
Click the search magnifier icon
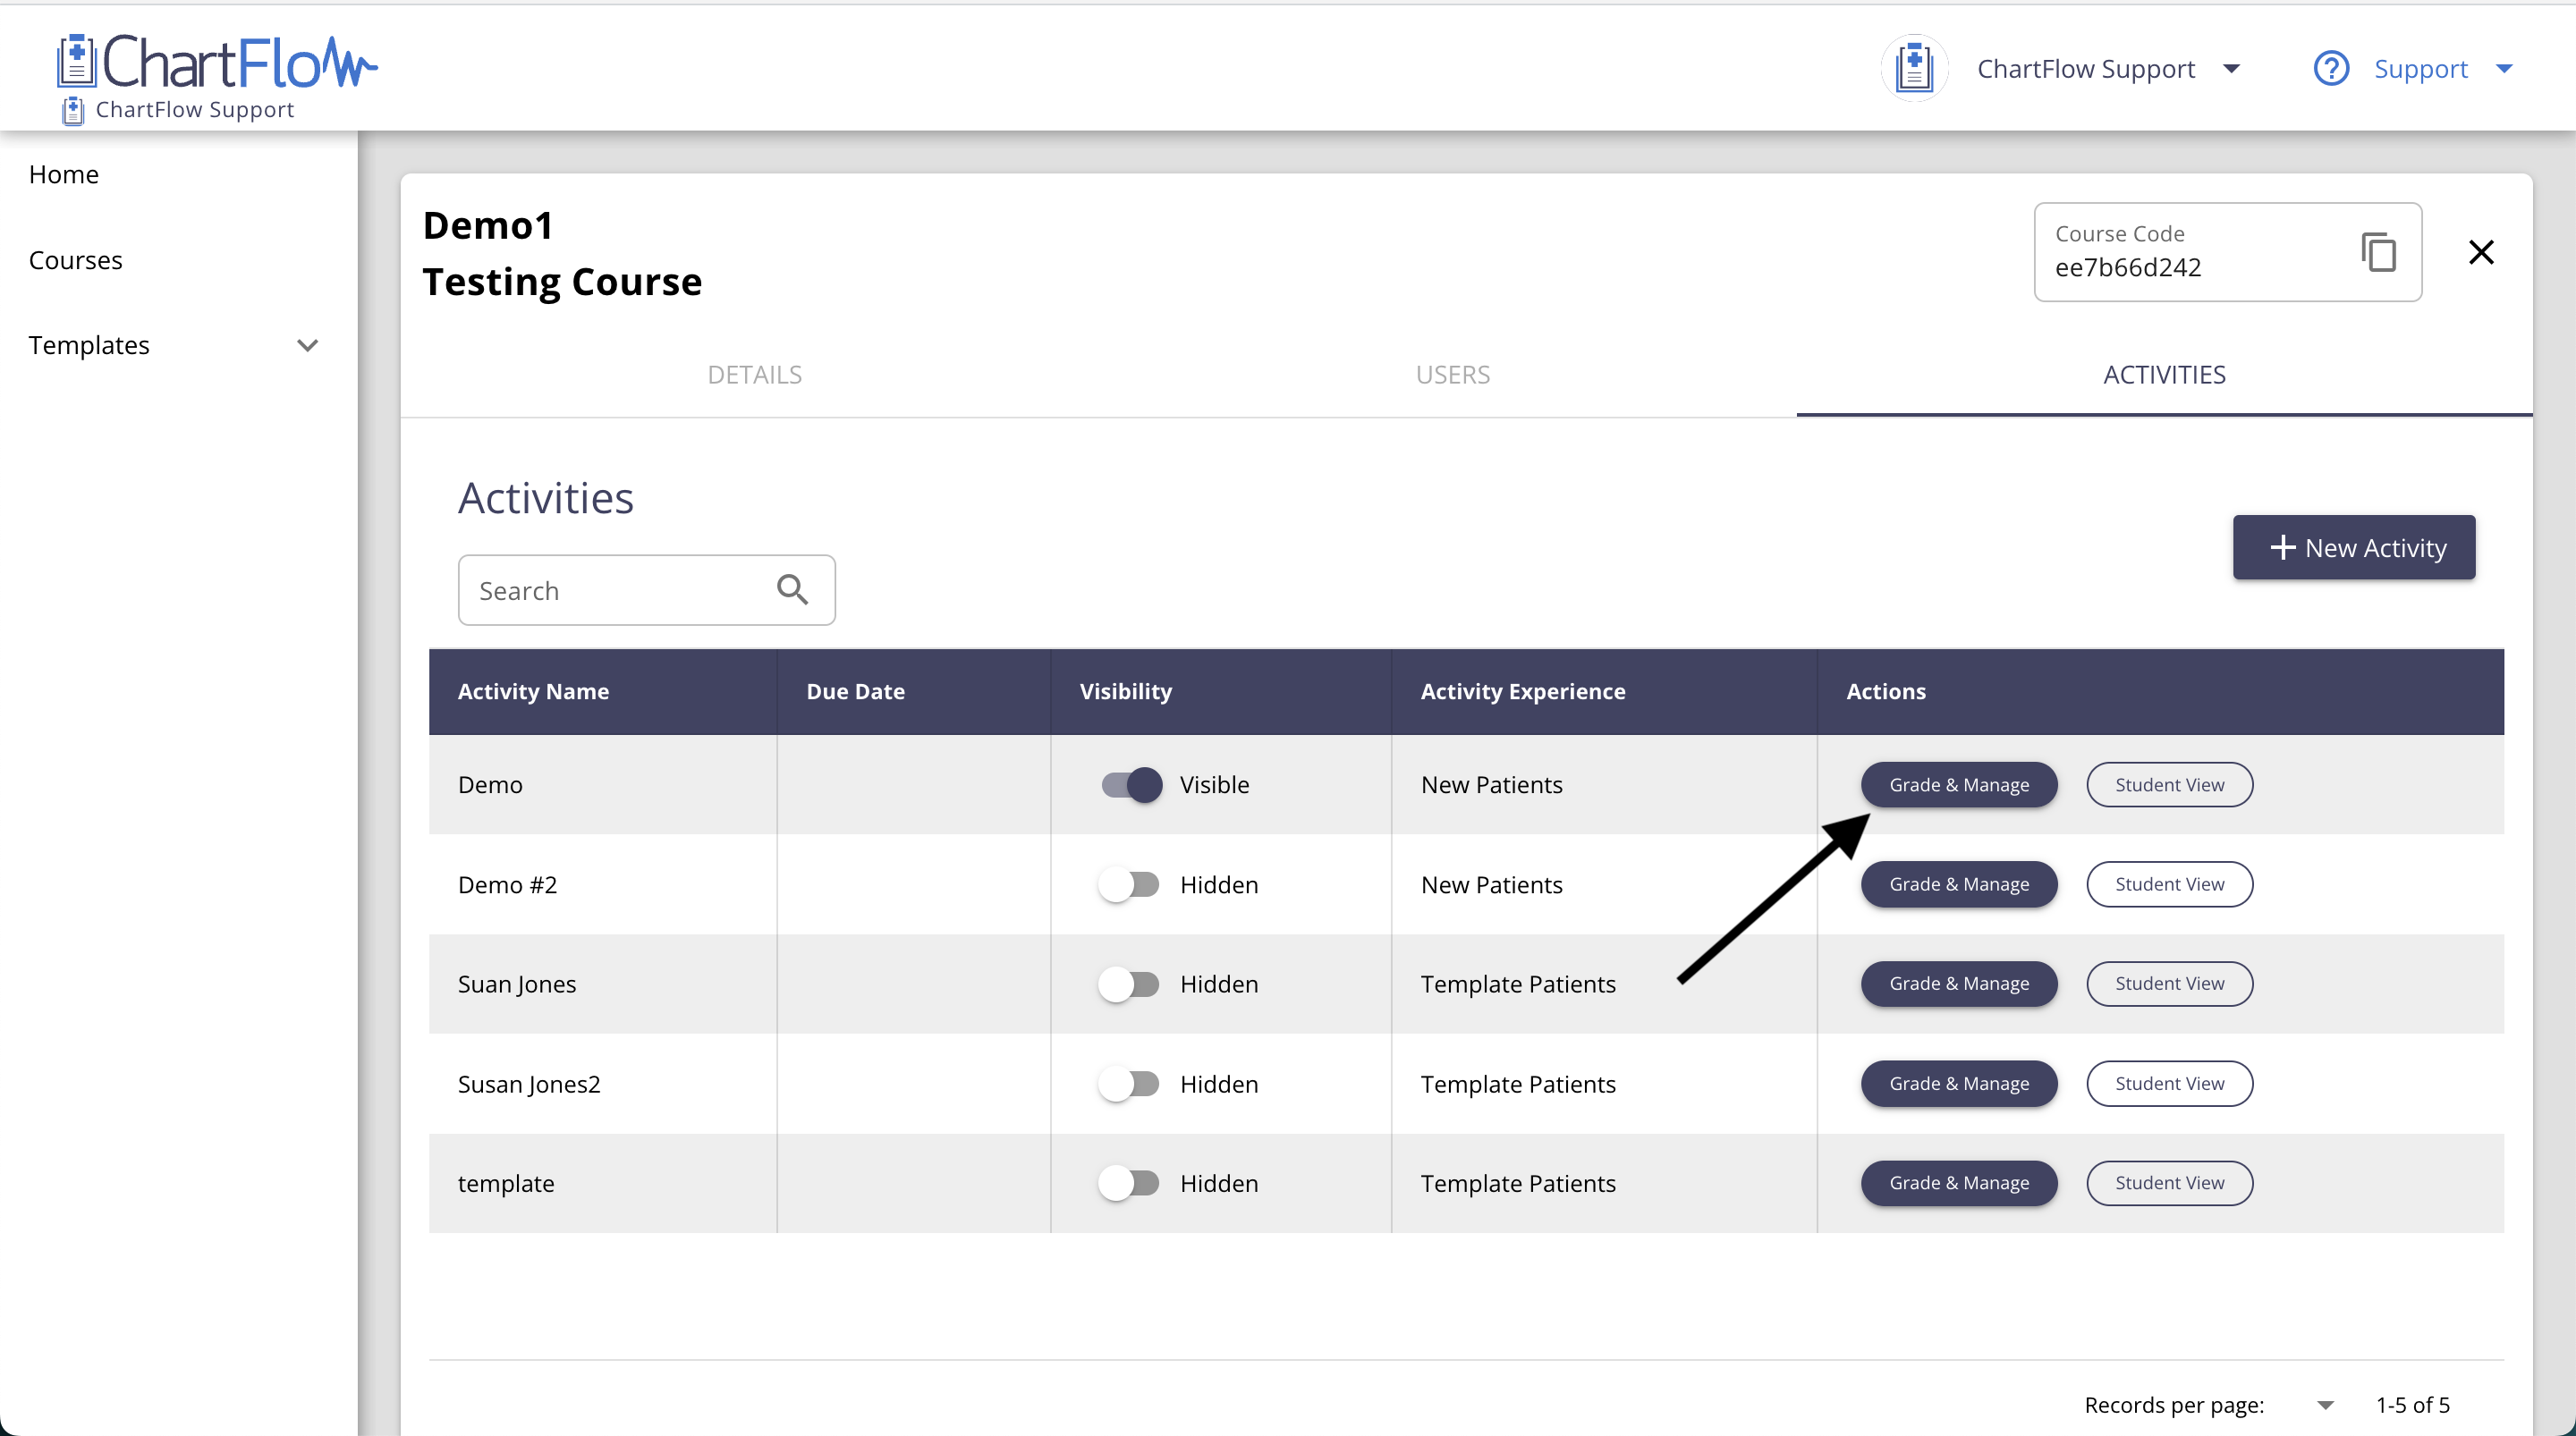pyautogui.click(x=792, y=590)
